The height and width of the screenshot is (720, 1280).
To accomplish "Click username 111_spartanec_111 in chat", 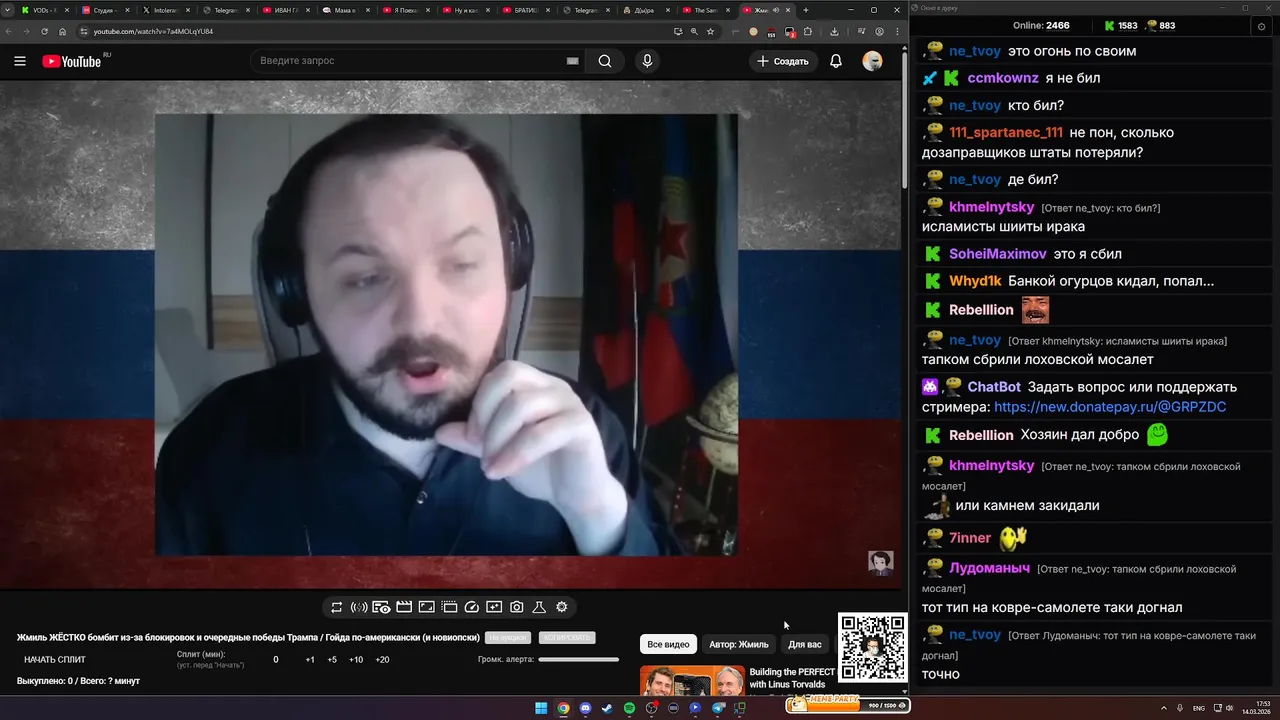I will 1006,132.
